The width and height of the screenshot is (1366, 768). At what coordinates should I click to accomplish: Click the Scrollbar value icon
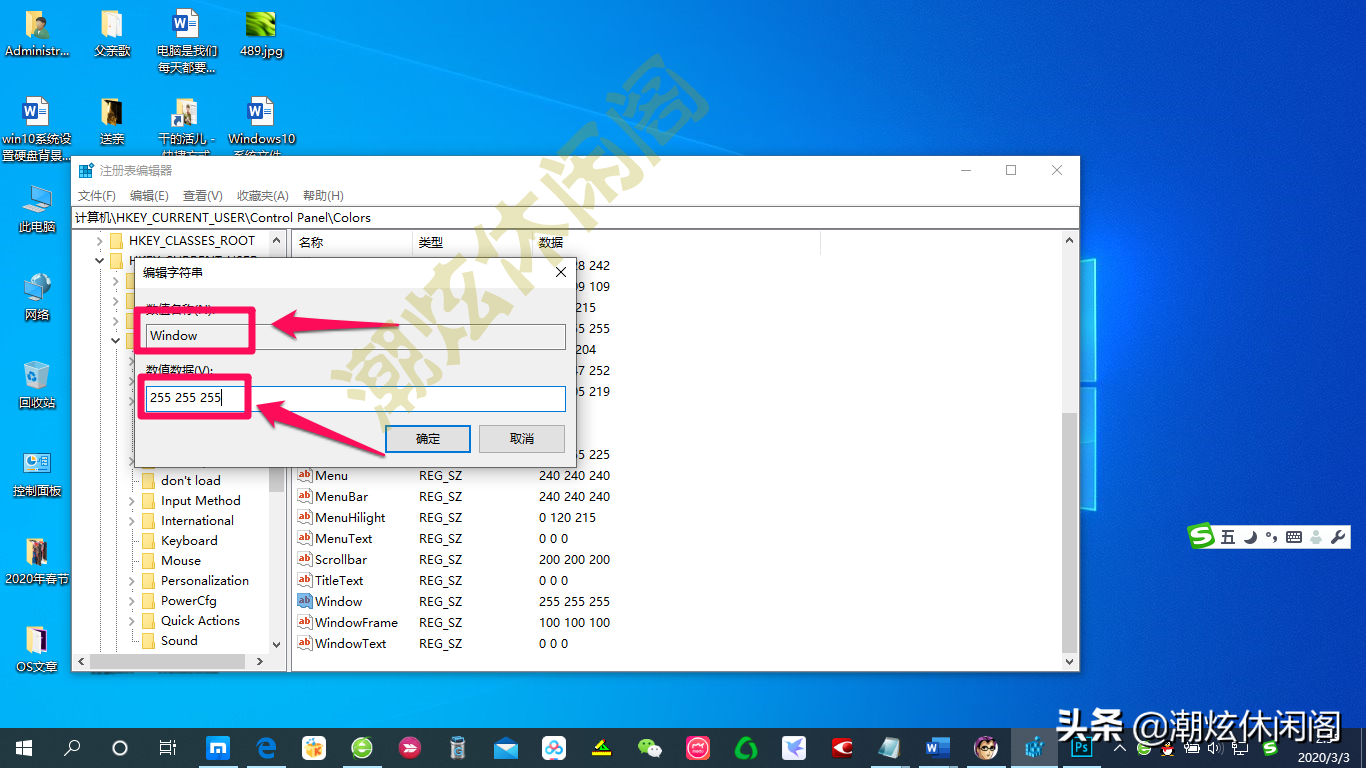coord(306,560)
